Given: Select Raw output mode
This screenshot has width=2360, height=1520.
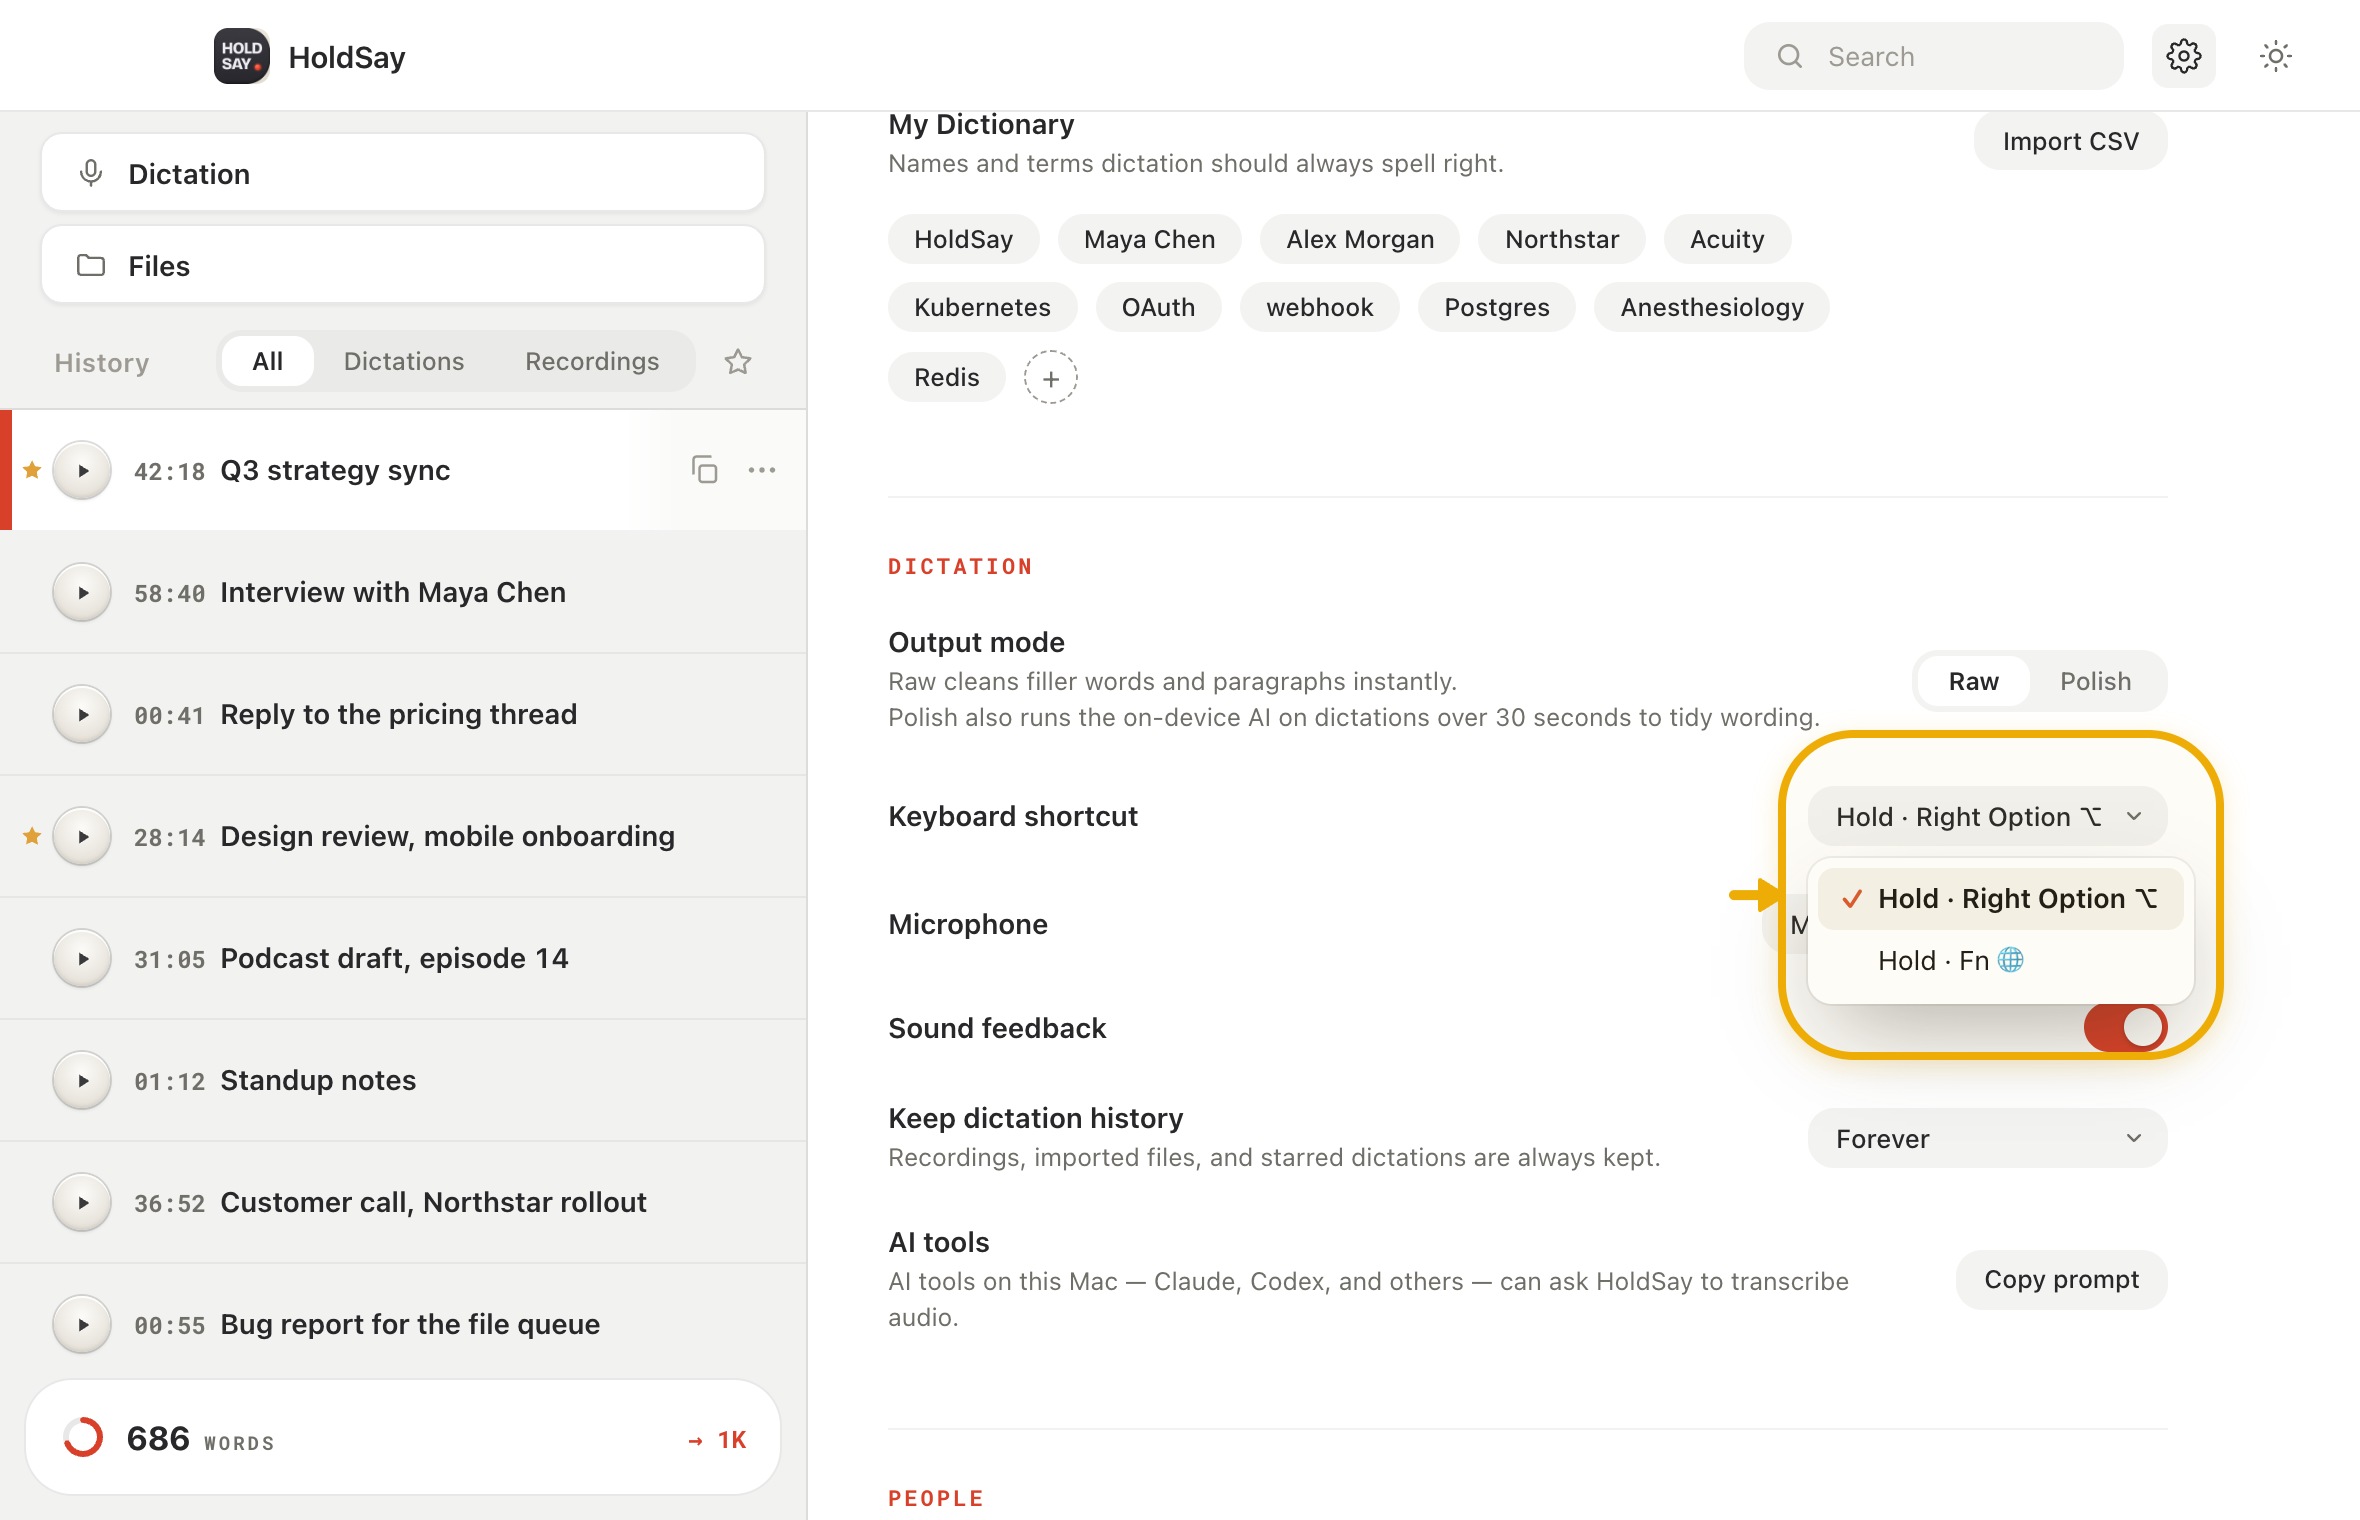Looking at the screenshot, I should 1973,680.
